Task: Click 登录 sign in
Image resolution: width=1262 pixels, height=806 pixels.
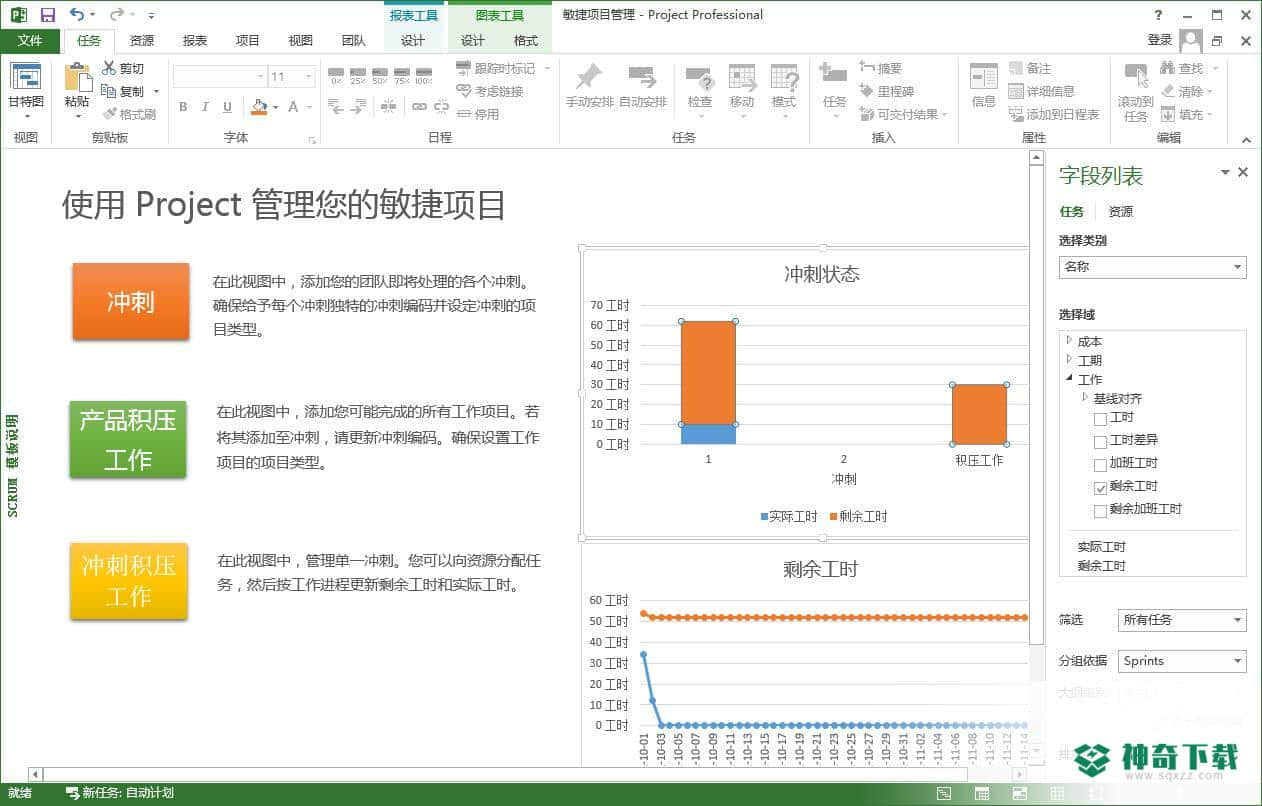Action: [1160, 40]
